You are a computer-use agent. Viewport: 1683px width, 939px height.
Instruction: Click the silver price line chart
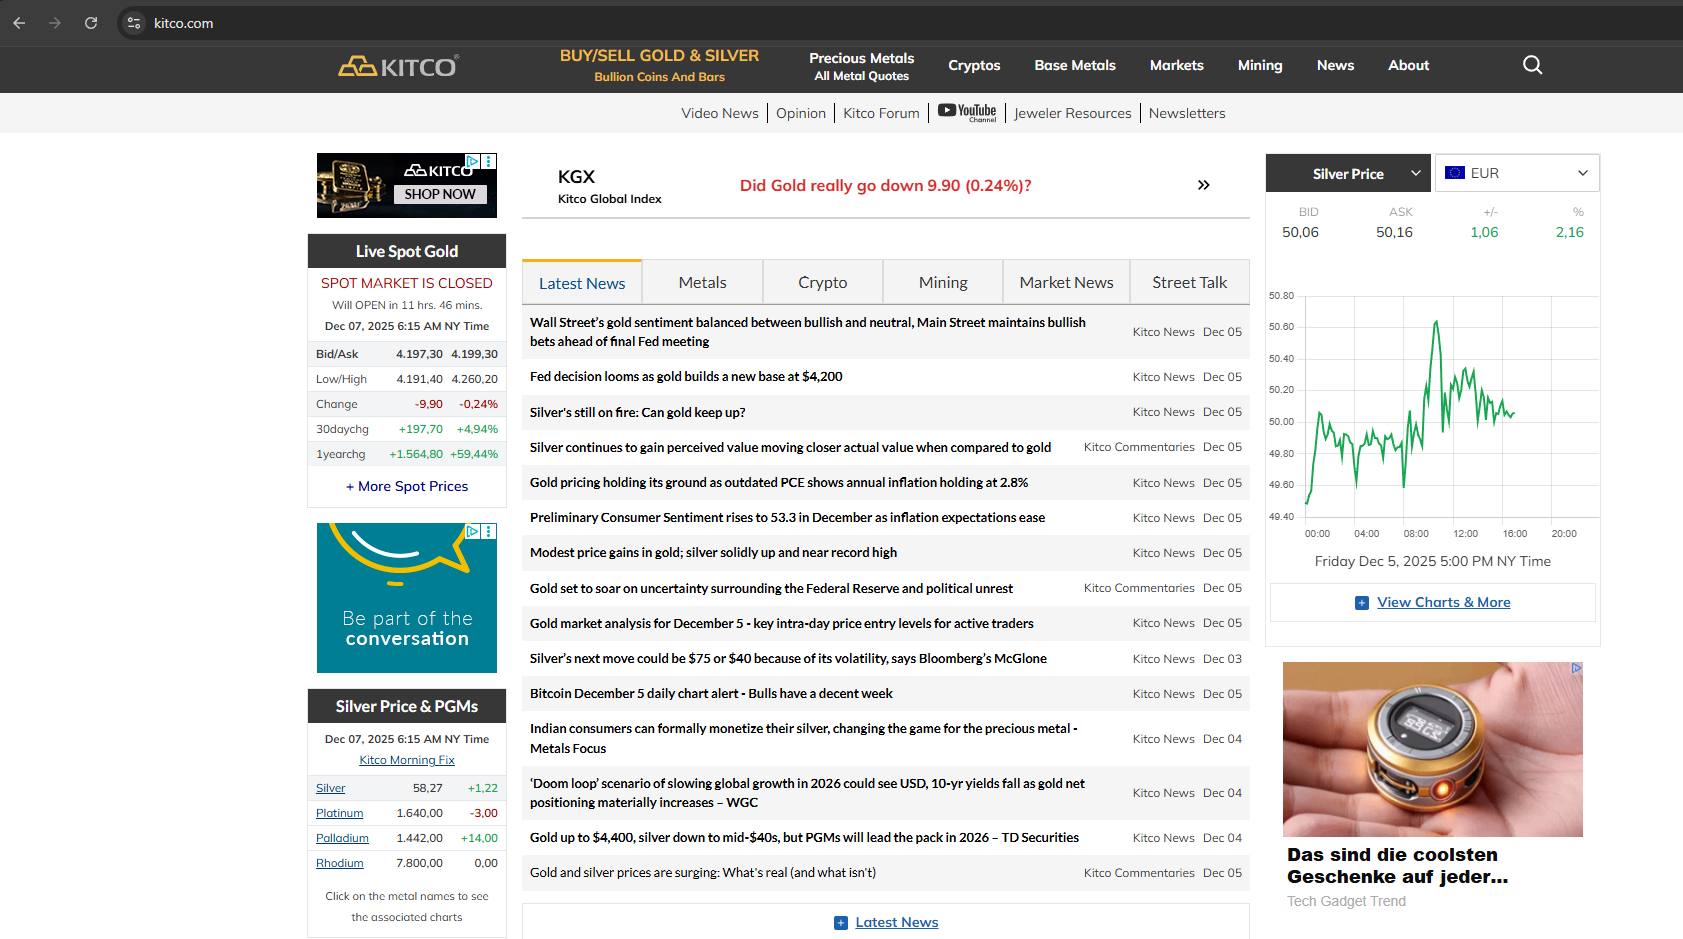tap(1433, 407)
